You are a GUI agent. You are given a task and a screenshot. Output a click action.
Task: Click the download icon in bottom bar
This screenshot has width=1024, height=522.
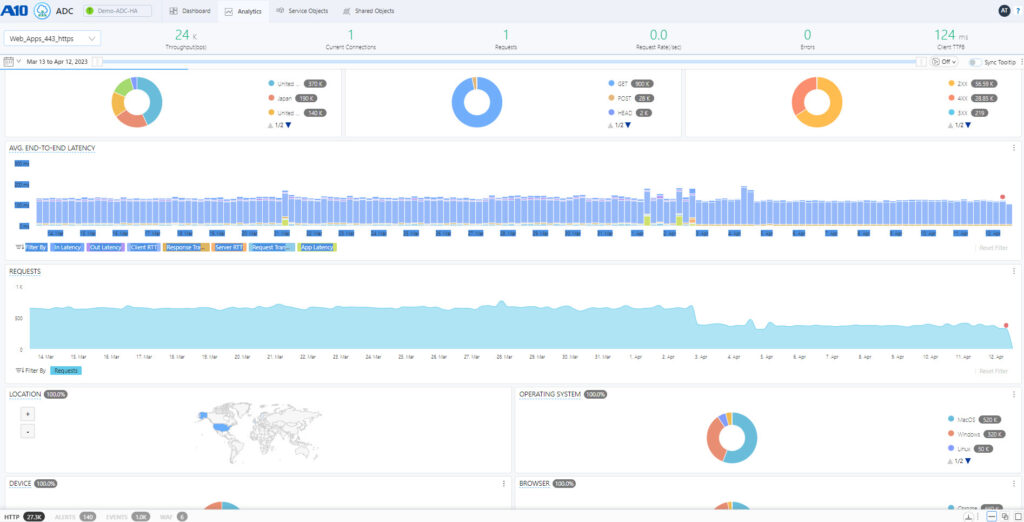point(970,517)
